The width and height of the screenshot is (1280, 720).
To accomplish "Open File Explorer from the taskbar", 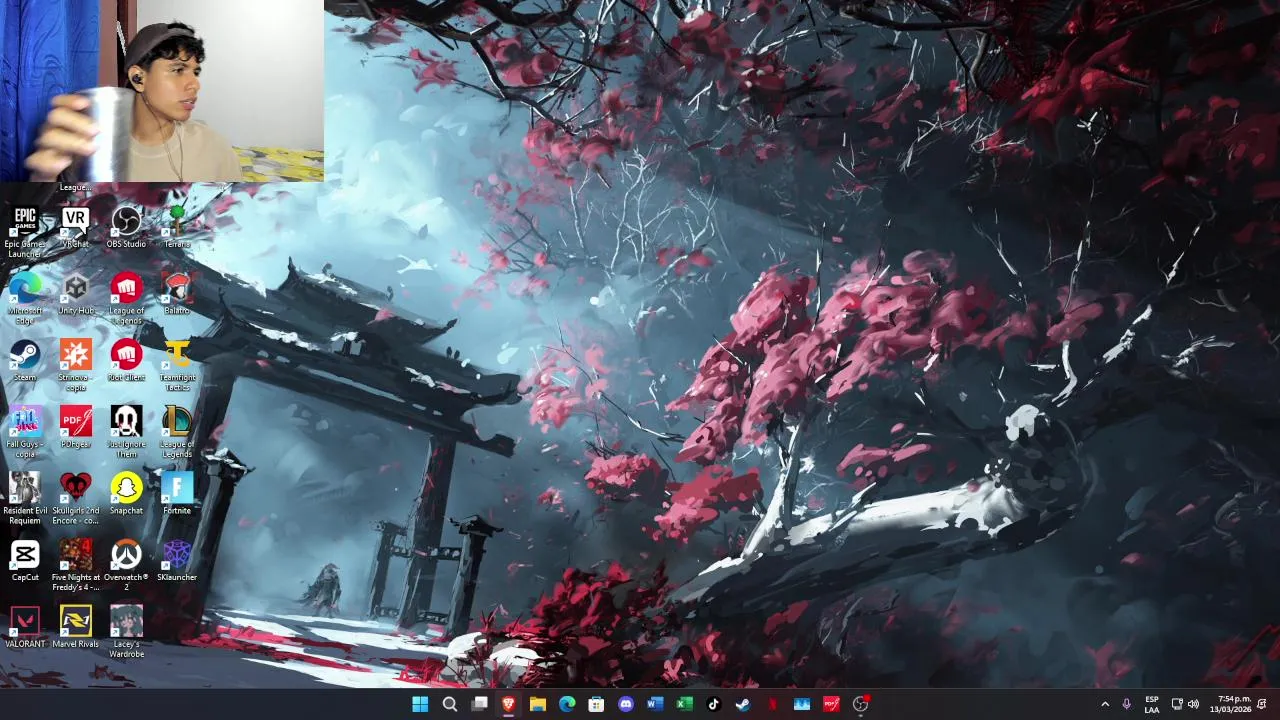I will 537,704.
